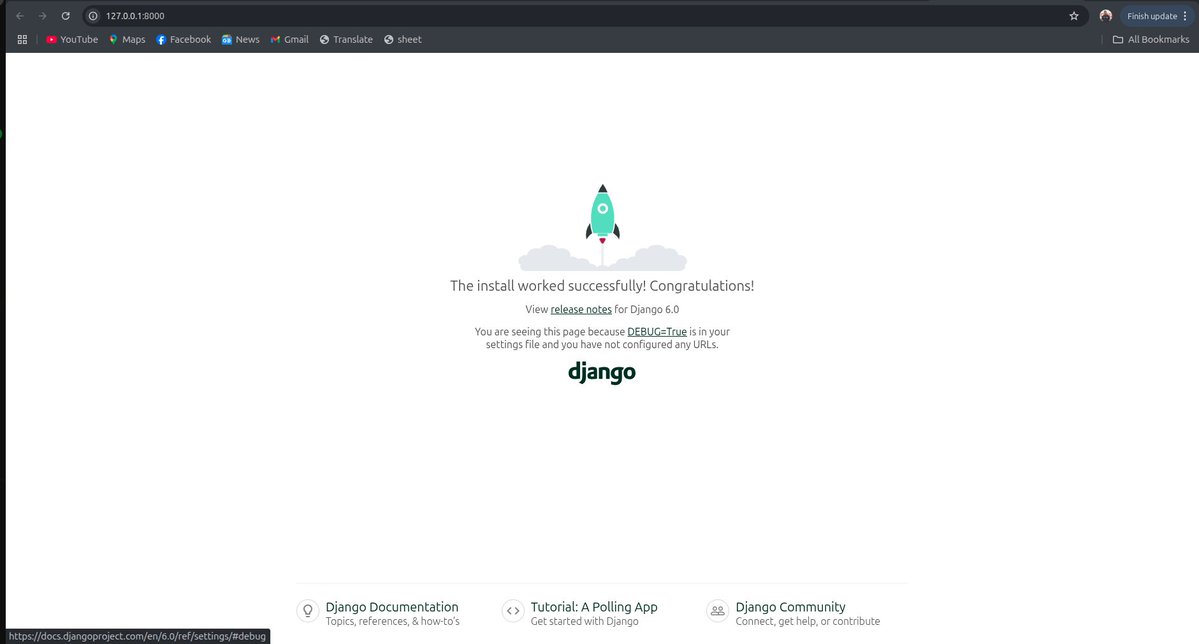This screenshot has height=644, width=1199.
Task: Go back to the previous page
Action: coord(20,16)
